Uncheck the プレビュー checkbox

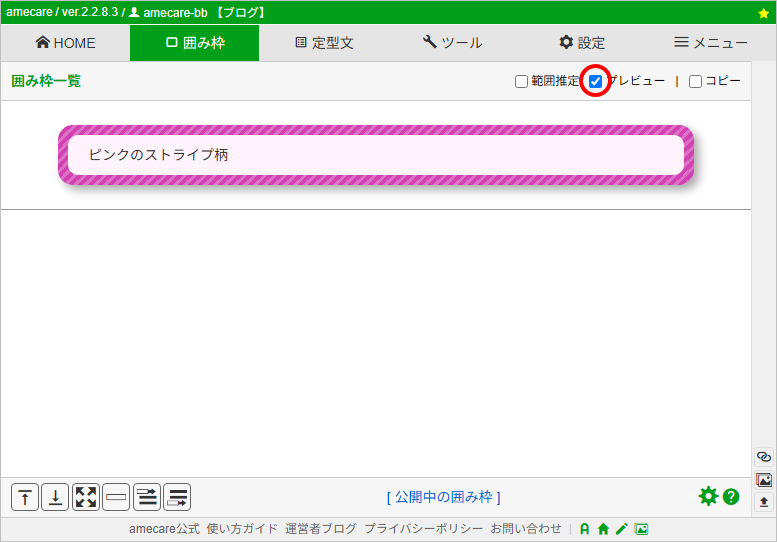tap(596, 82)
